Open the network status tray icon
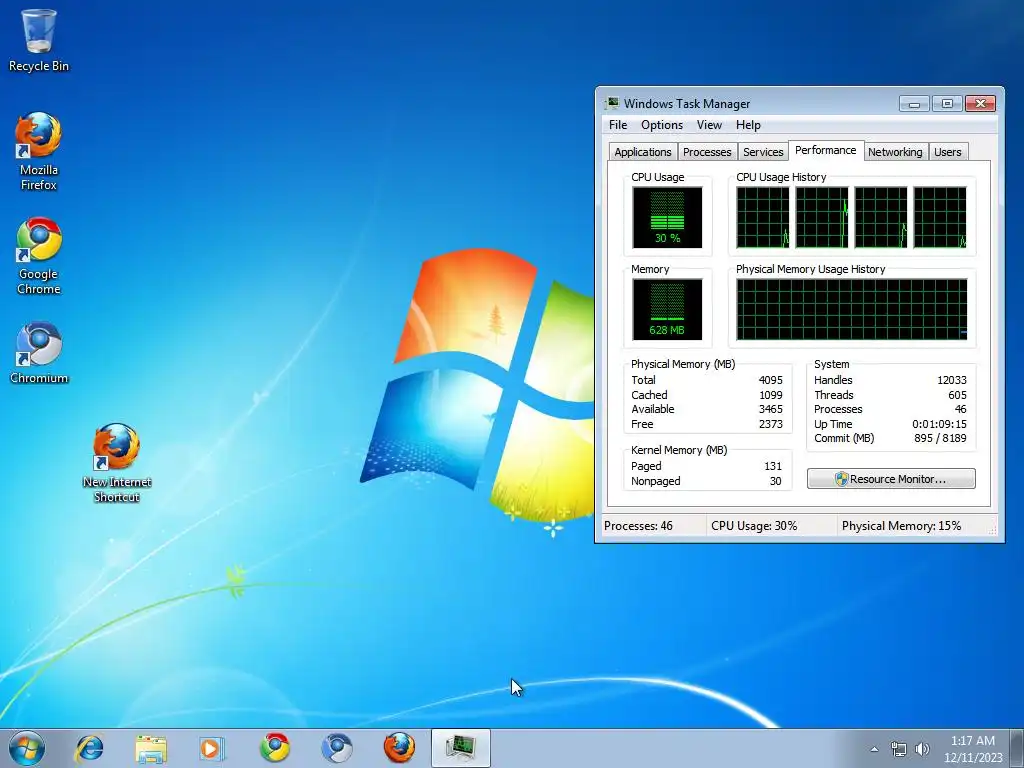 coord(899,749)
